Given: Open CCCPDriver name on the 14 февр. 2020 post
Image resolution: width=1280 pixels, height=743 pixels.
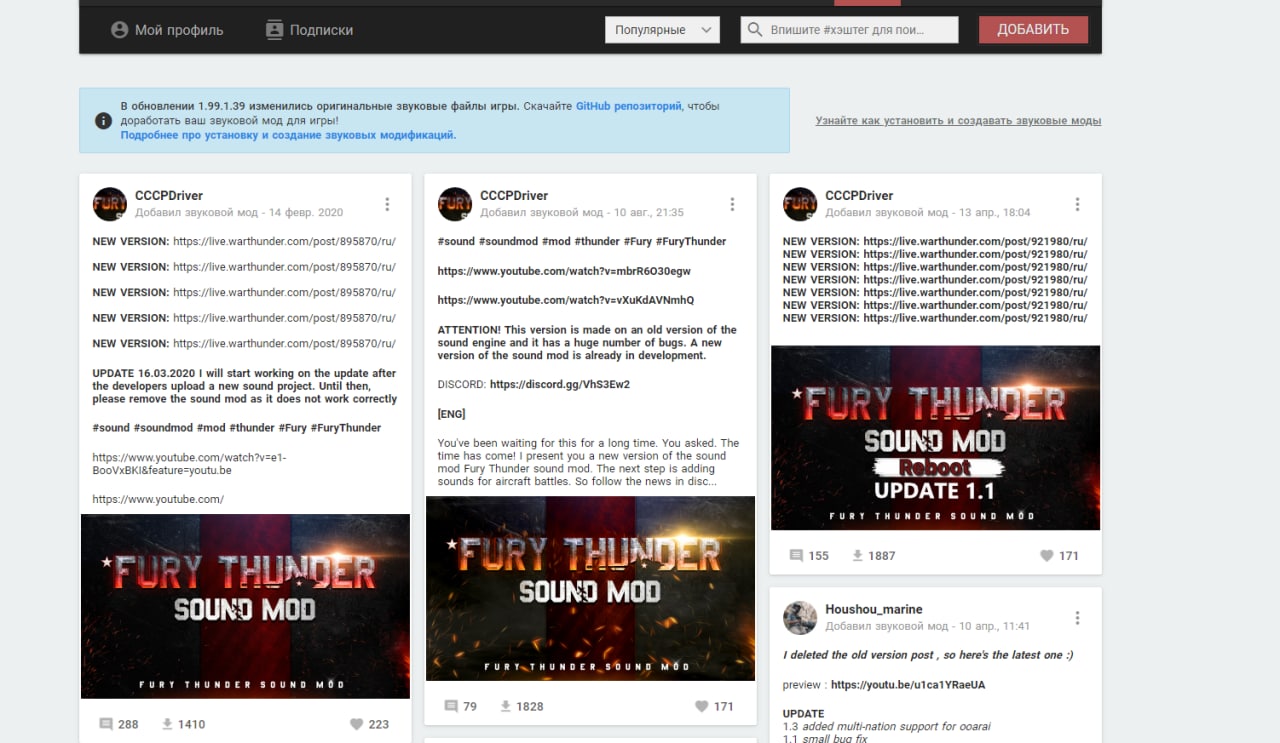Looking at the screenshot, I should pyautogui.click(x=169, y=196).
